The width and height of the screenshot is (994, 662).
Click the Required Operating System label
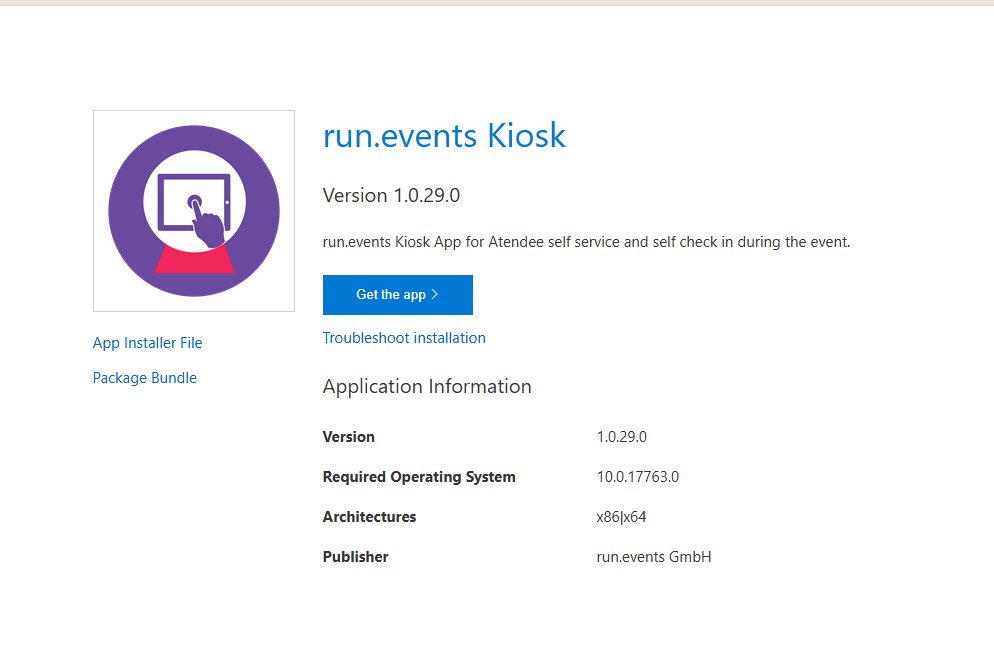[x=419, y=477]
